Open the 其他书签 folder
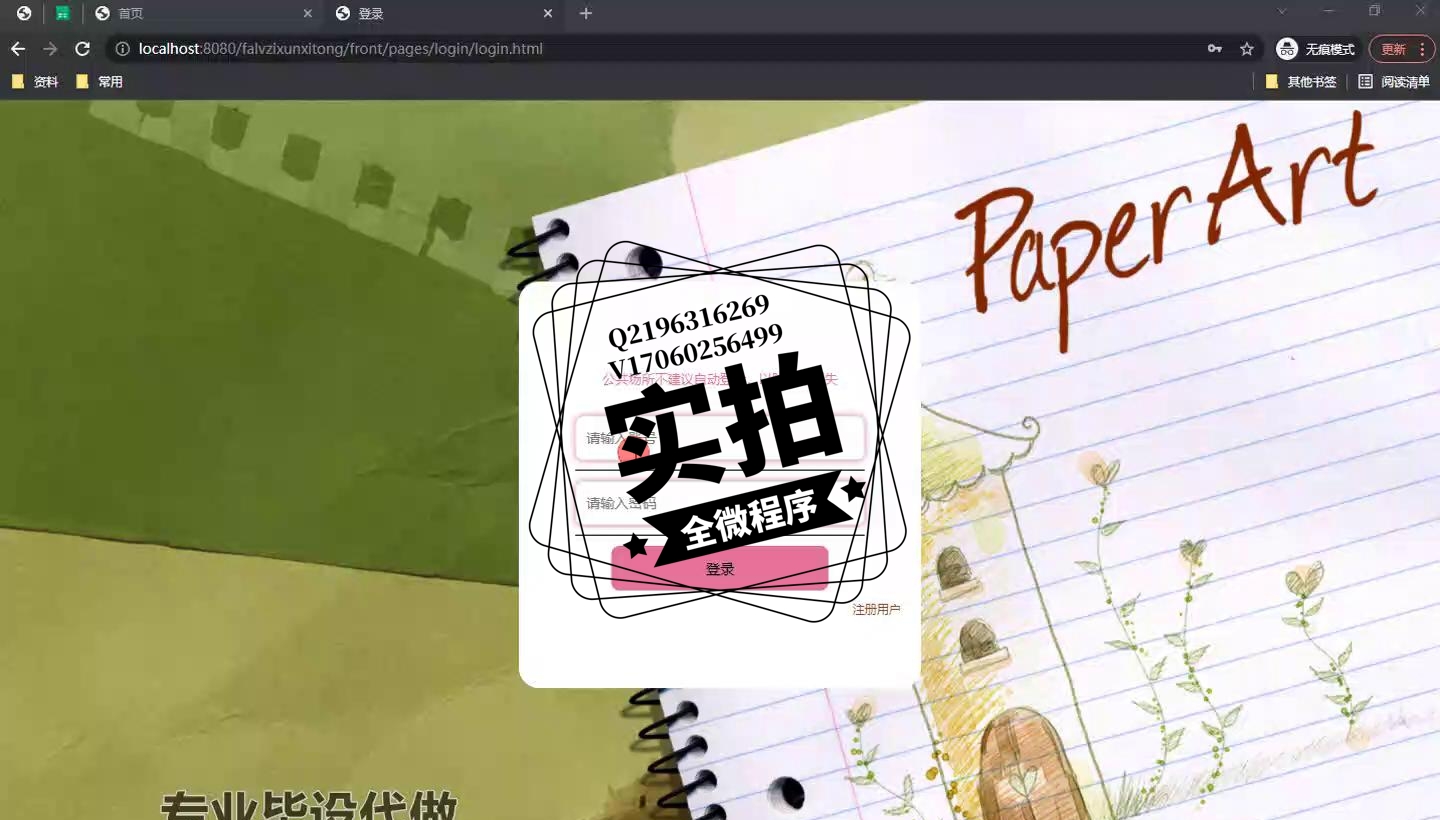The image size is (1440, 820). pos(1301,82)
